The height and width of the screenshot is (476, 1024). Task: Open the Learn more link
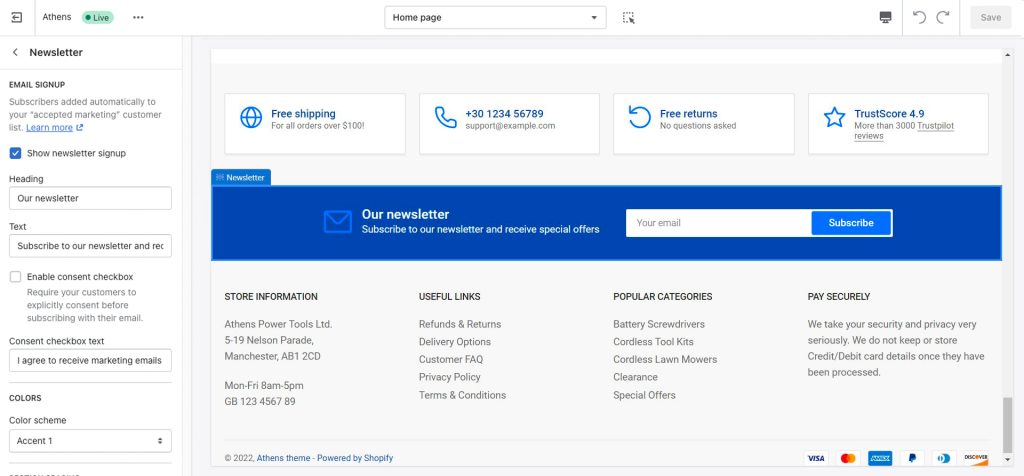(54, 127)
